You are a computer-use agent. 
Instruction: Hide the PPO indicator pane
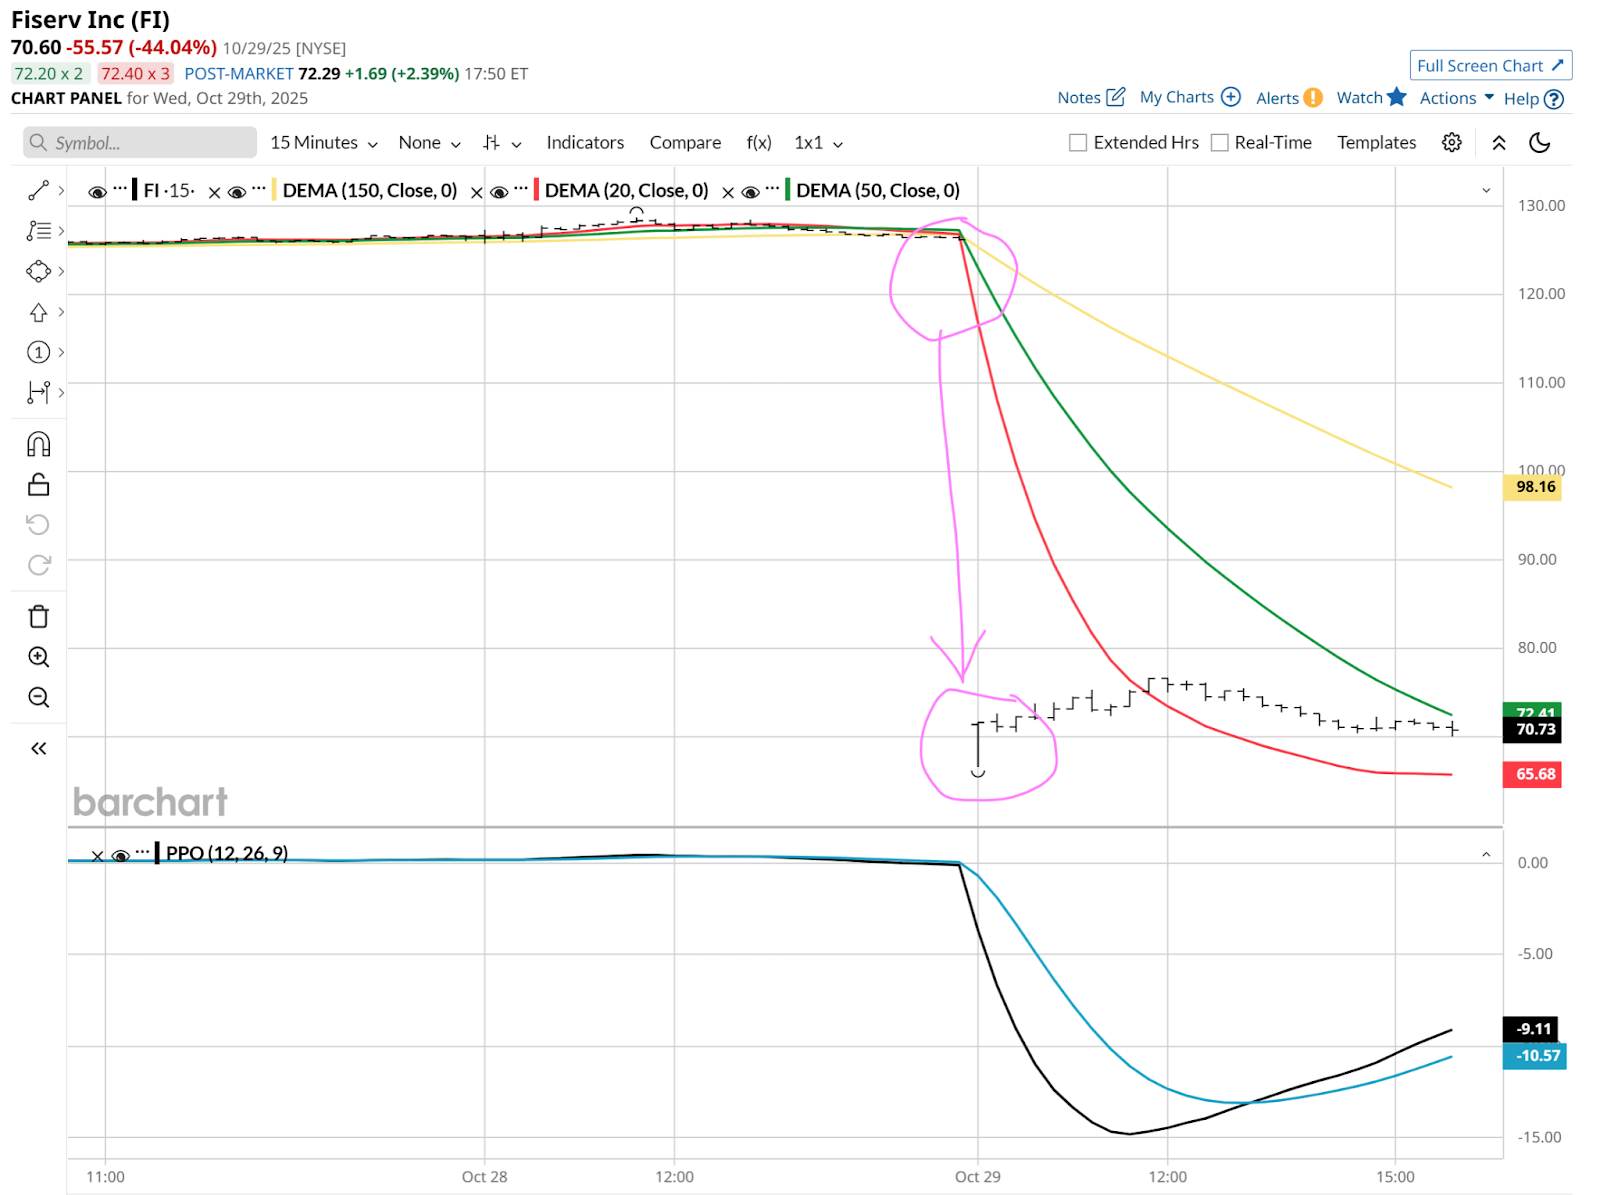pos(121,856)
